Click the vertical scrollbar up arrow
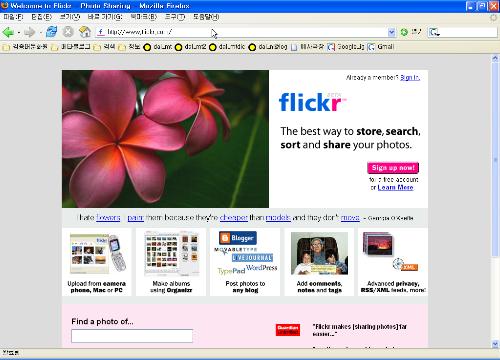The image size is (500, 360). [495, 59]
